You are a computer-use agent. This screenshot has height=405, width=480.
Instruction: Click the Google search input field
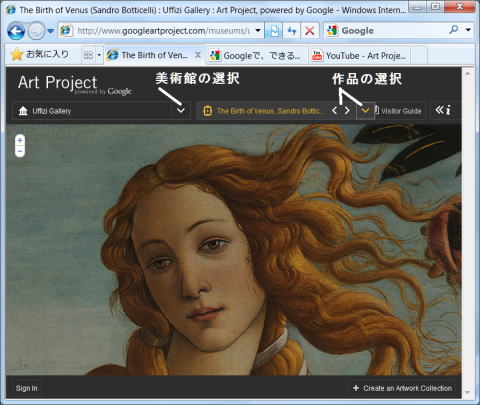[x=393, y=31]
